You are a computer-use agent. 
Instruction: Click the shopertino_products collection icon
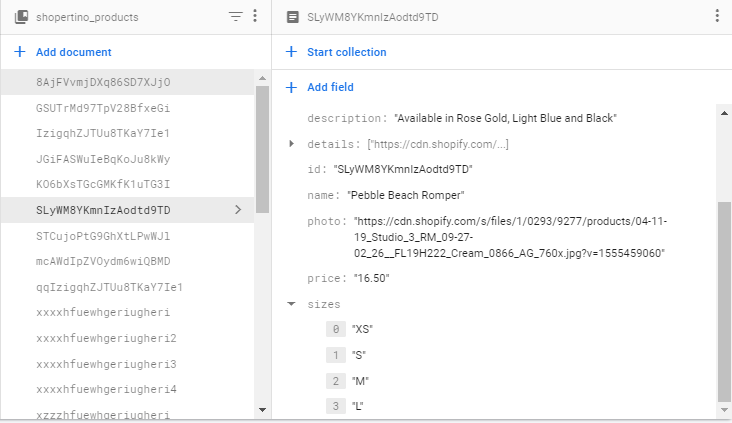20,17
